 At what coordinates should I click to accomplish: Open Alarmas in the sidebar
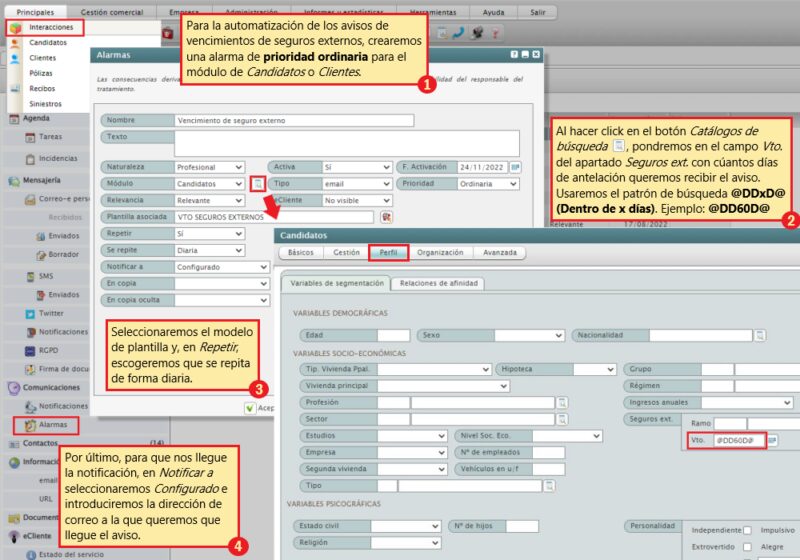coord(52,424)
